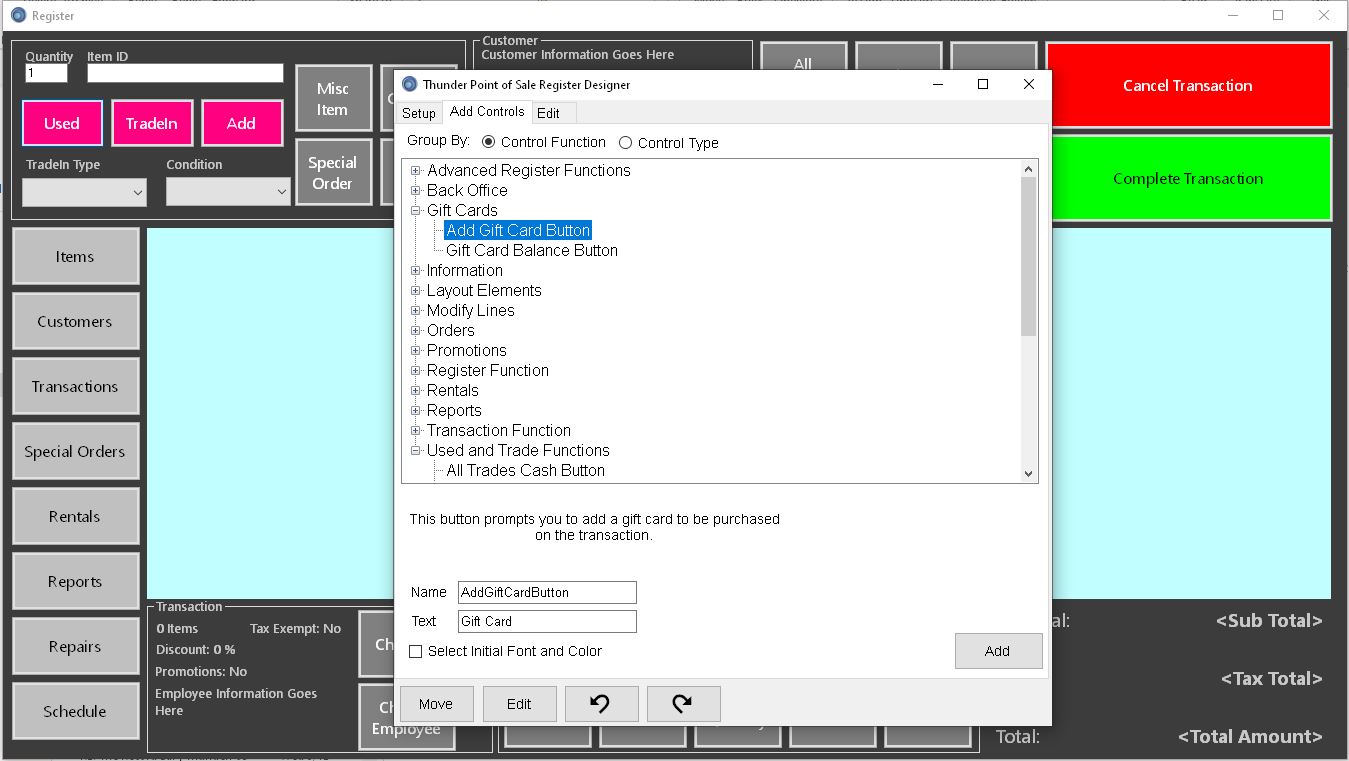
Task: Open the TradeIn Type dropdown
Action: 84,192
